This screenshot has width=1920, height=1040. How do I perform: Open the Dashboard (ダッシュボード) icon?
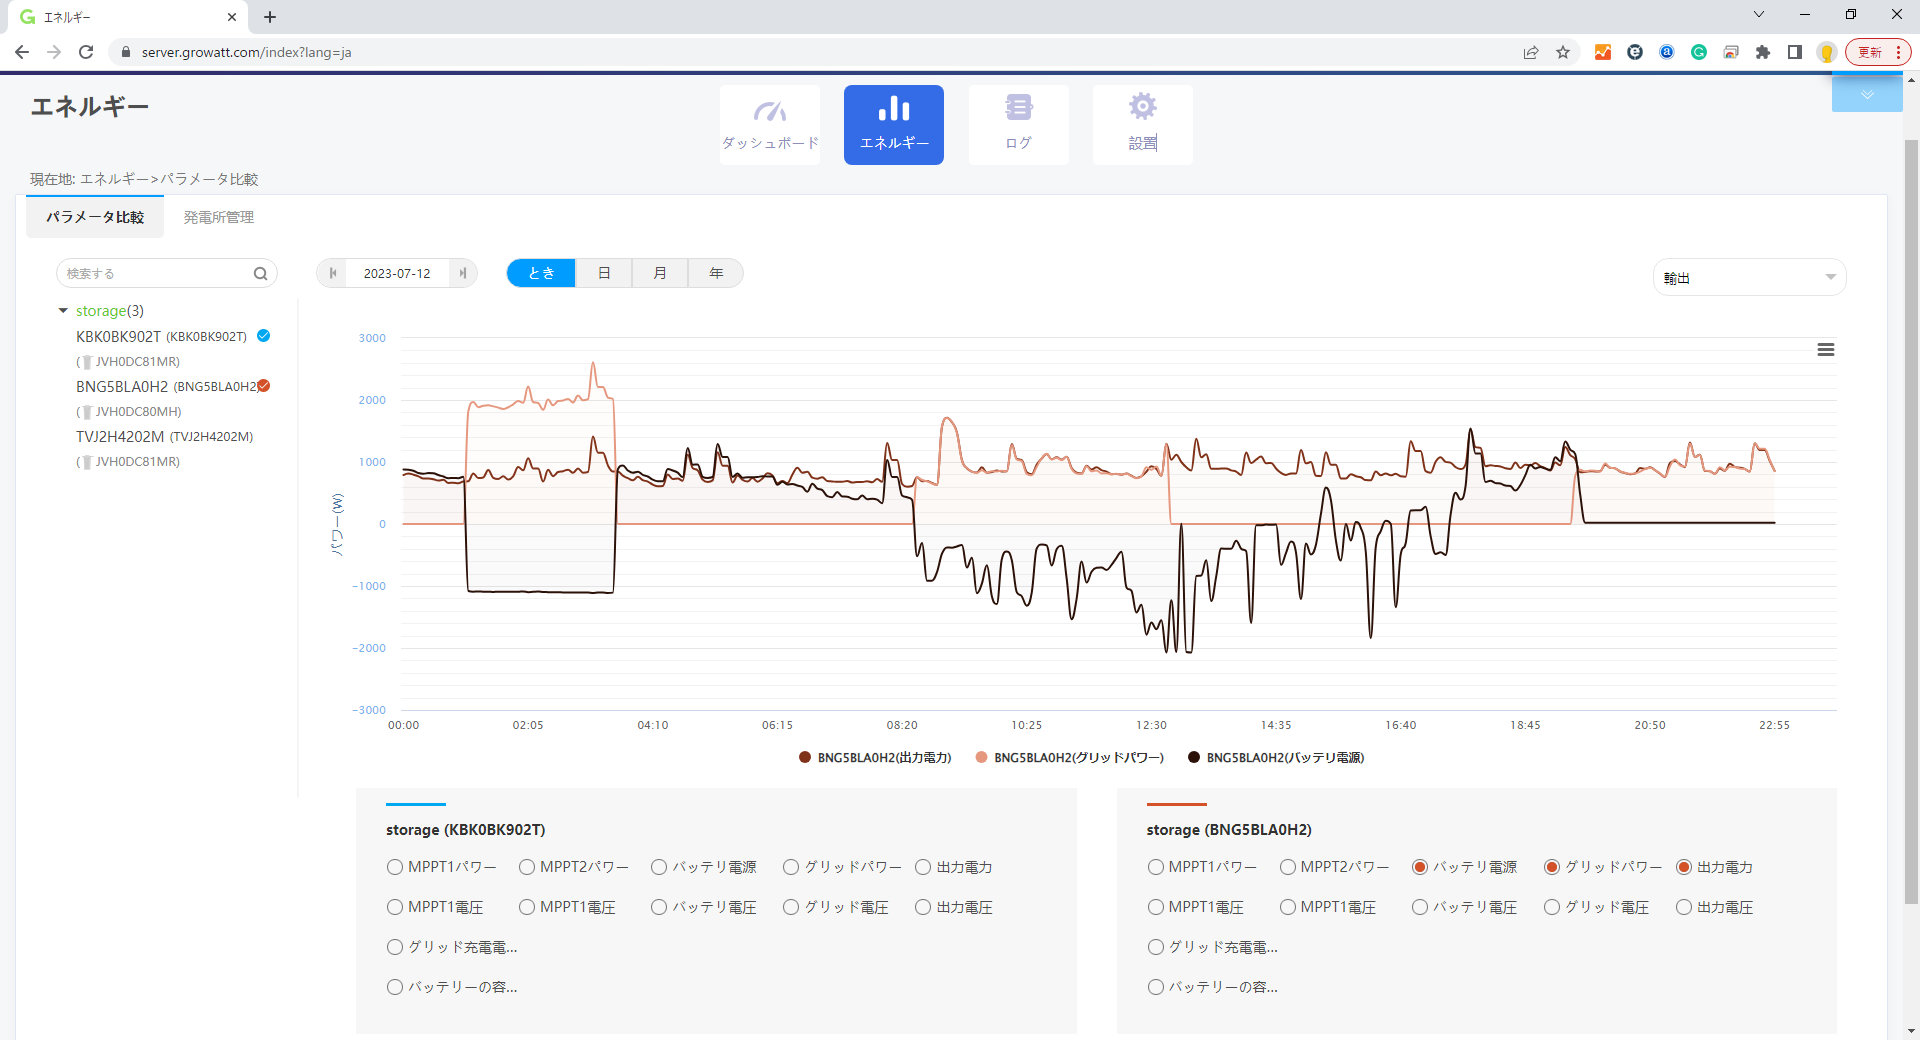tap(769, 124)
